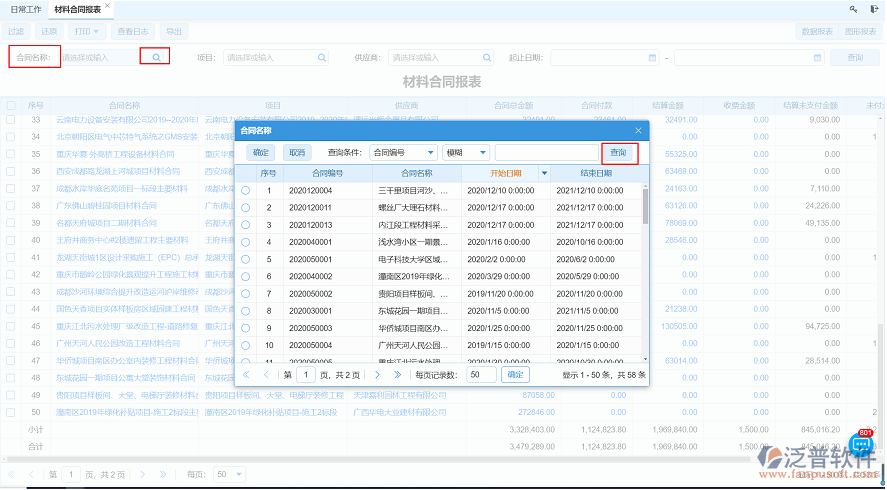Screen dimensions: 887x490
Task: Tick the checkbox for row 35
Action: [x=11, y=154]
